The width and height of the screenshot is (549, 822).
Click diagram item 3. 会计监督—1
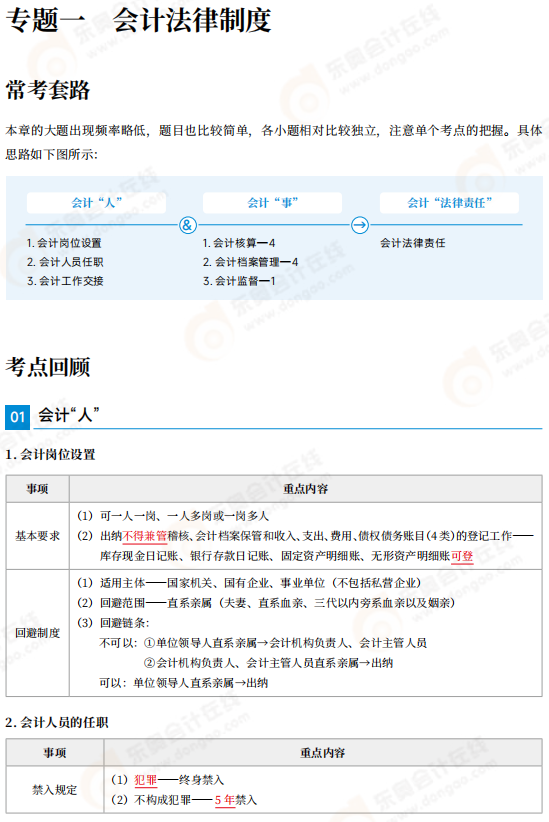point(239,281)
